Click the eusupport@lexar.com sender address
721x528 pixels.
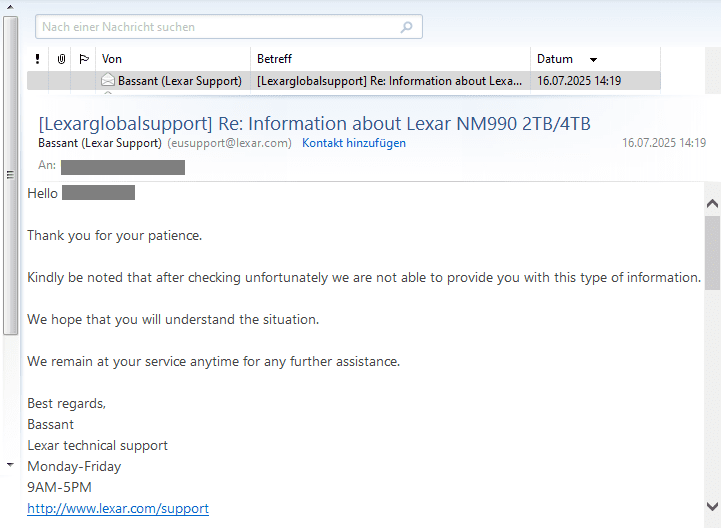[229, 143]
